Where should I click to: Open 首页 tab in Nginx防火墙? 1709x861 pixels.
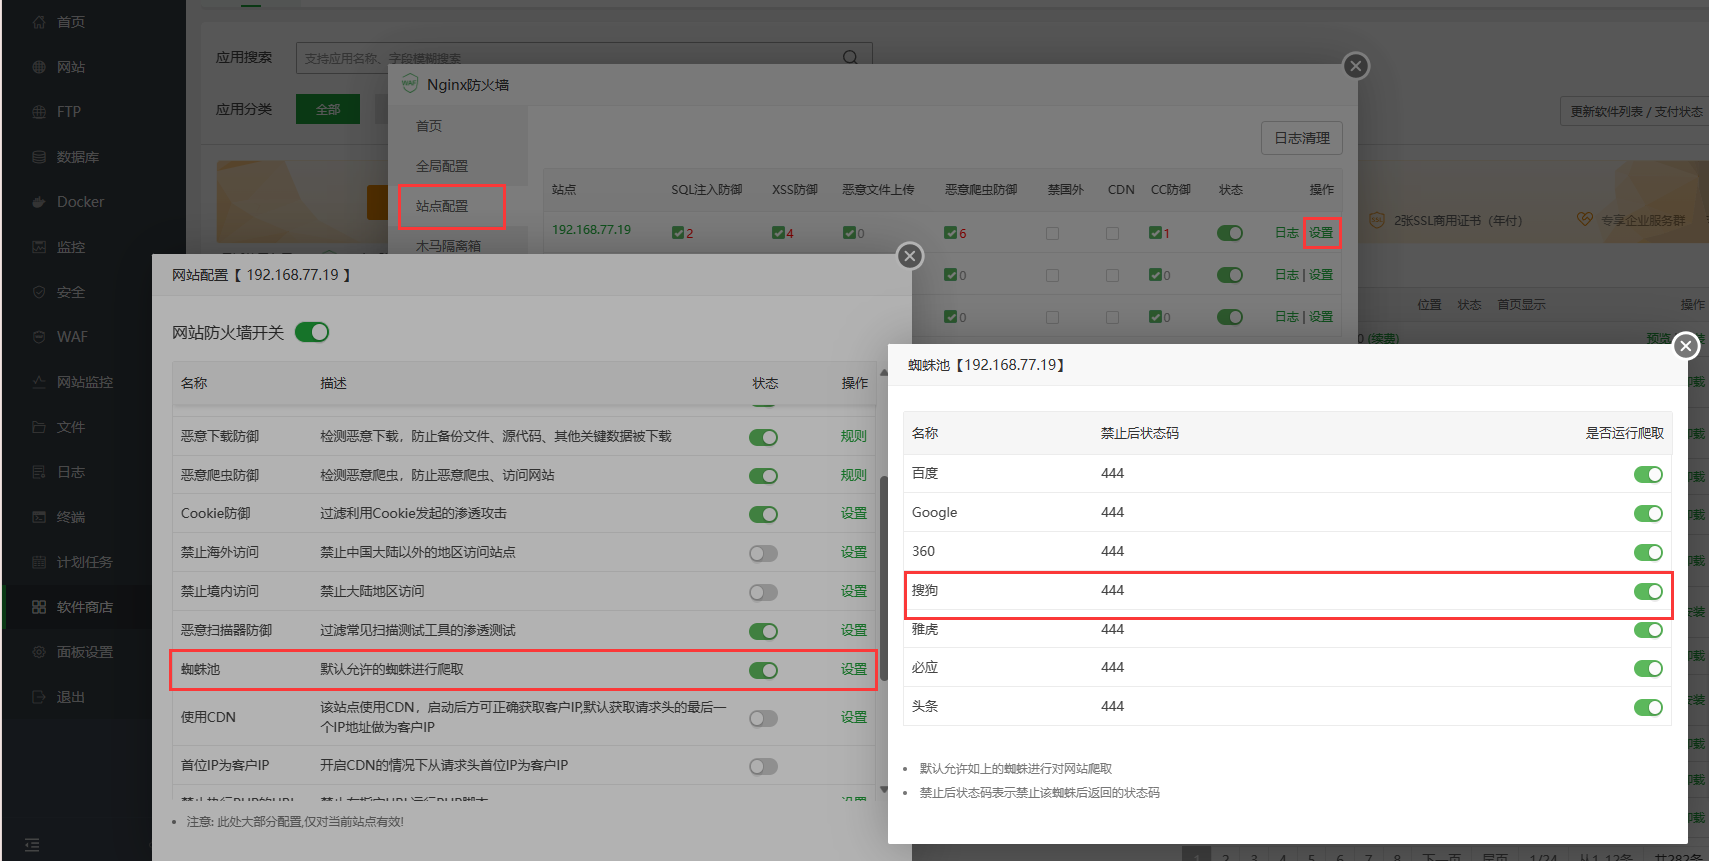click(429, 126)
